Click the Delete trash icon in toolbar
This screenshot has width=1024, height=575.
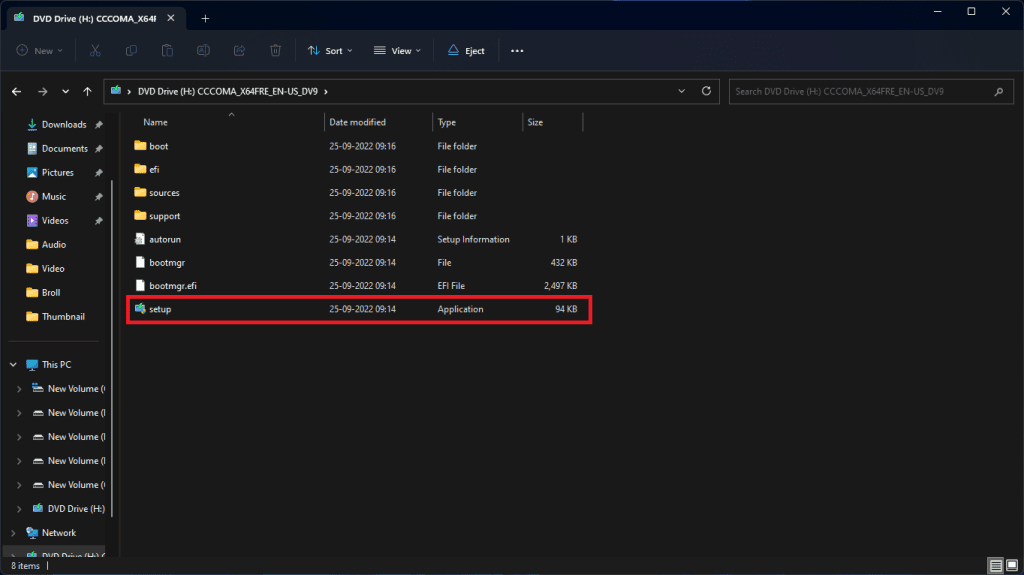tap(276, 51)
